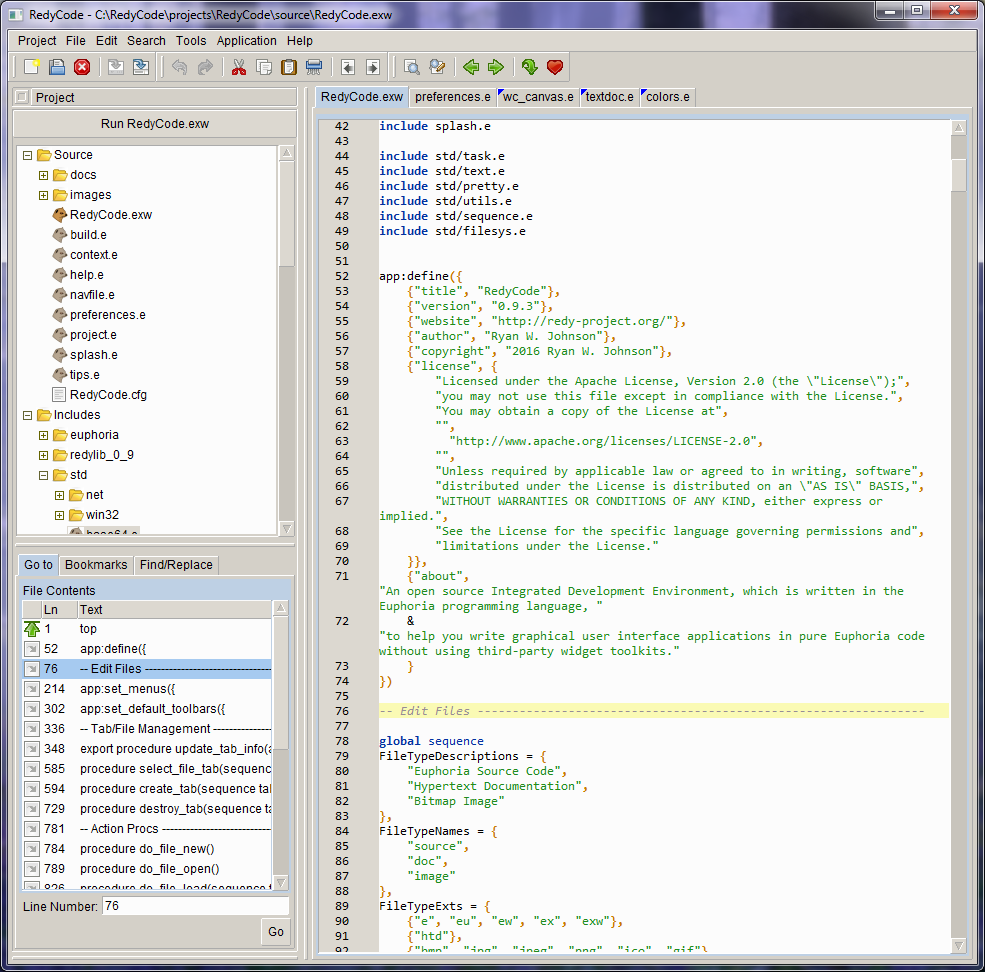Navigate back with green left arrow
Viewport: 985px width, 972px height.
click(x=471, y=67)
